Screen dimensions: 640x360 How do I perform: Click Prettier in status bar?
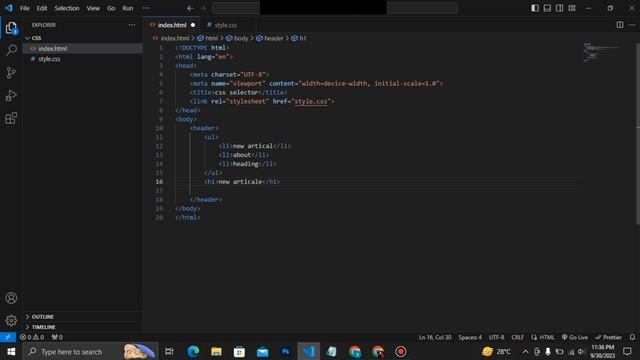tap(609, 337)
